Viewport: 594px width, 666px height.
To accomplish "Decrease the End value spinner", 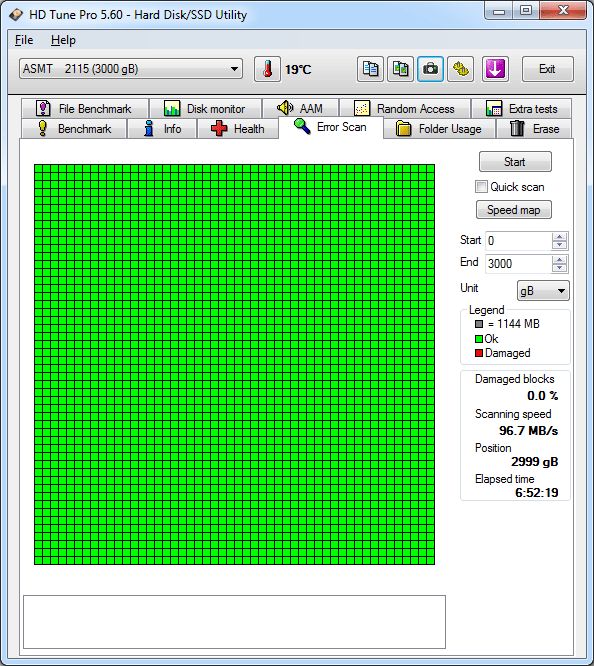I will [x=560, y=268].
